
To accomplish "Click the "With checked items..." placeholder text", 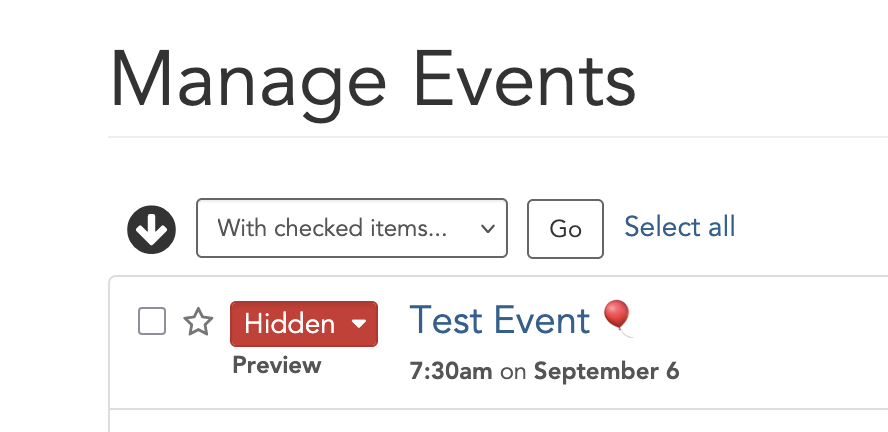I will 332,228.
